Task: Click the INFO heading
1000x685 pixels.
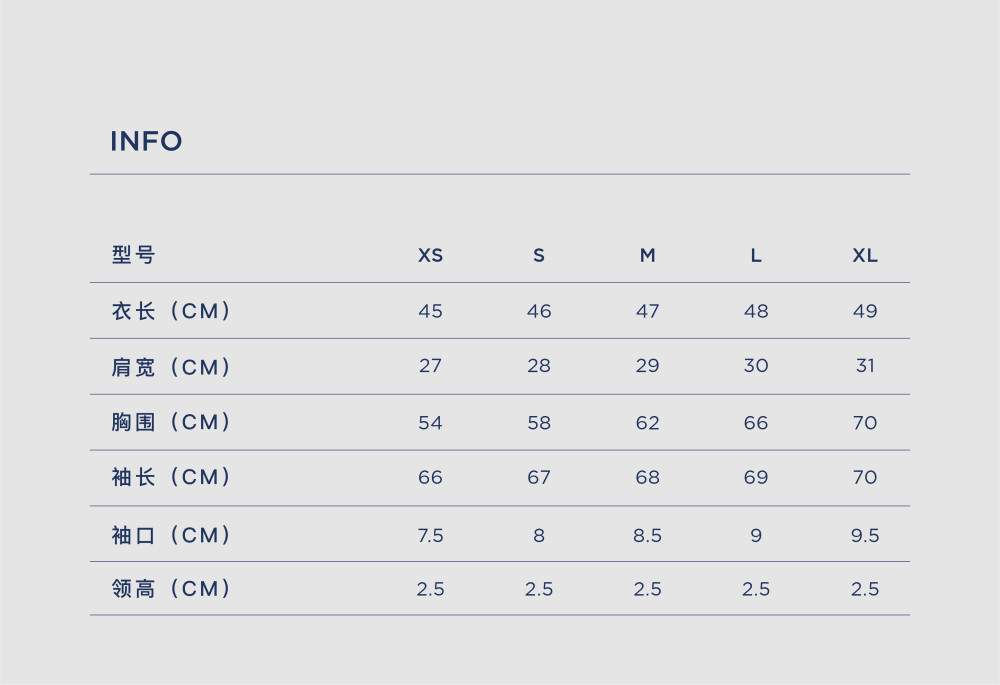Action: pyautogui.click(x=146, y=141)
